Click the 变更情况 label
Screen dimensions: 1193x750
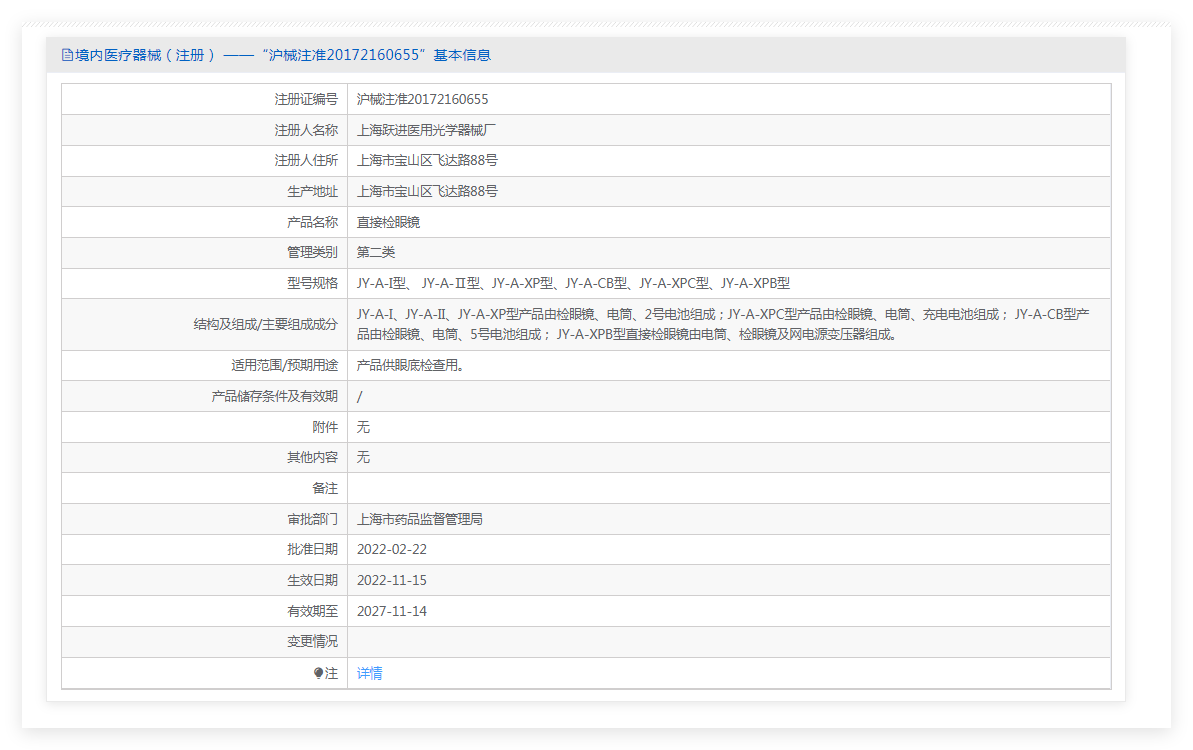point(312,642)
